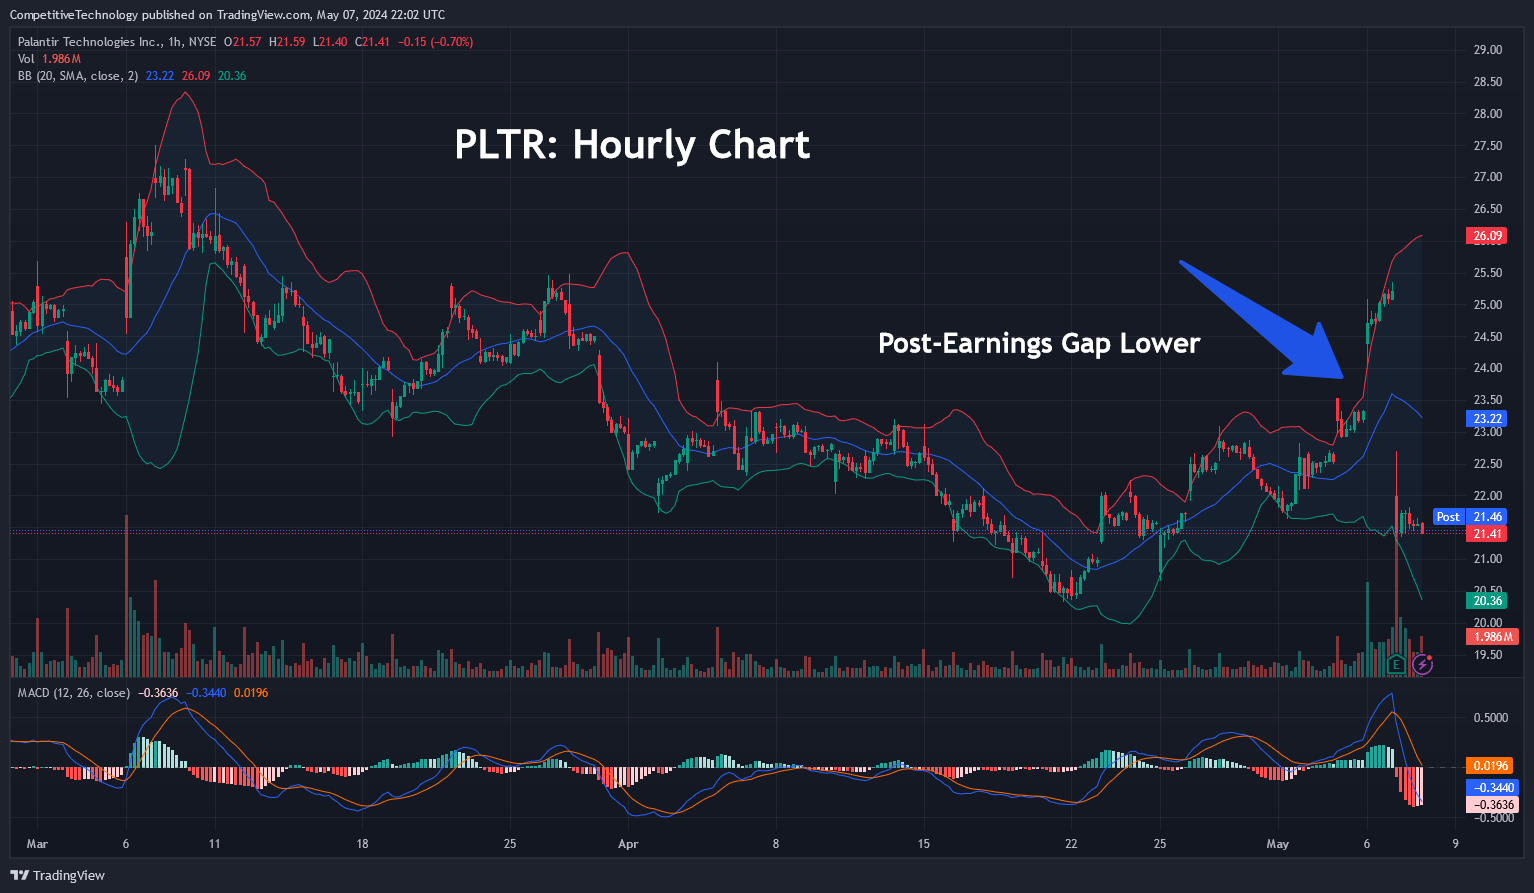Click the blue '23.22' price axis tag
This screenshot has height=893, width=1534.
[1488, 419]
